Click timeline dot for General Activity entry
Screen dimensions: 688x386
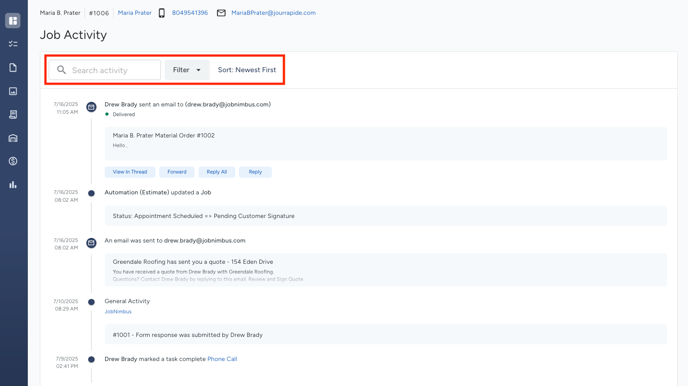point(91,302)
